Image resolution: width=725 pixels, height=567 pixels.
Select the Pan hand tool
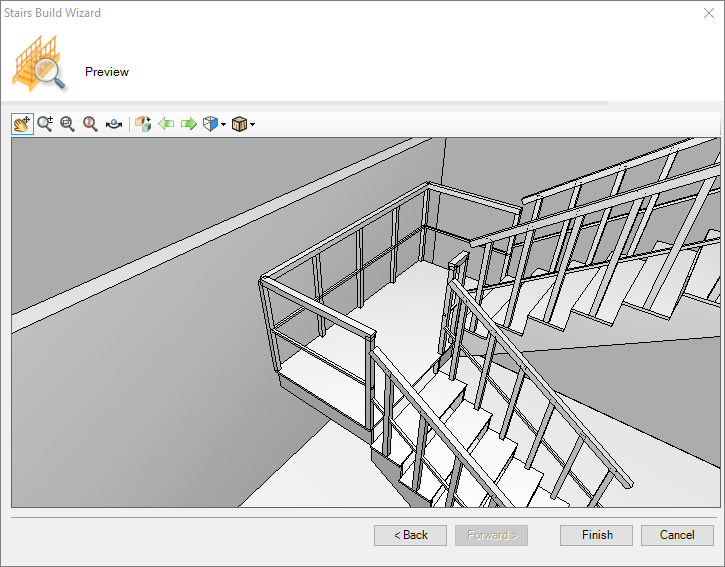point(22,124)
